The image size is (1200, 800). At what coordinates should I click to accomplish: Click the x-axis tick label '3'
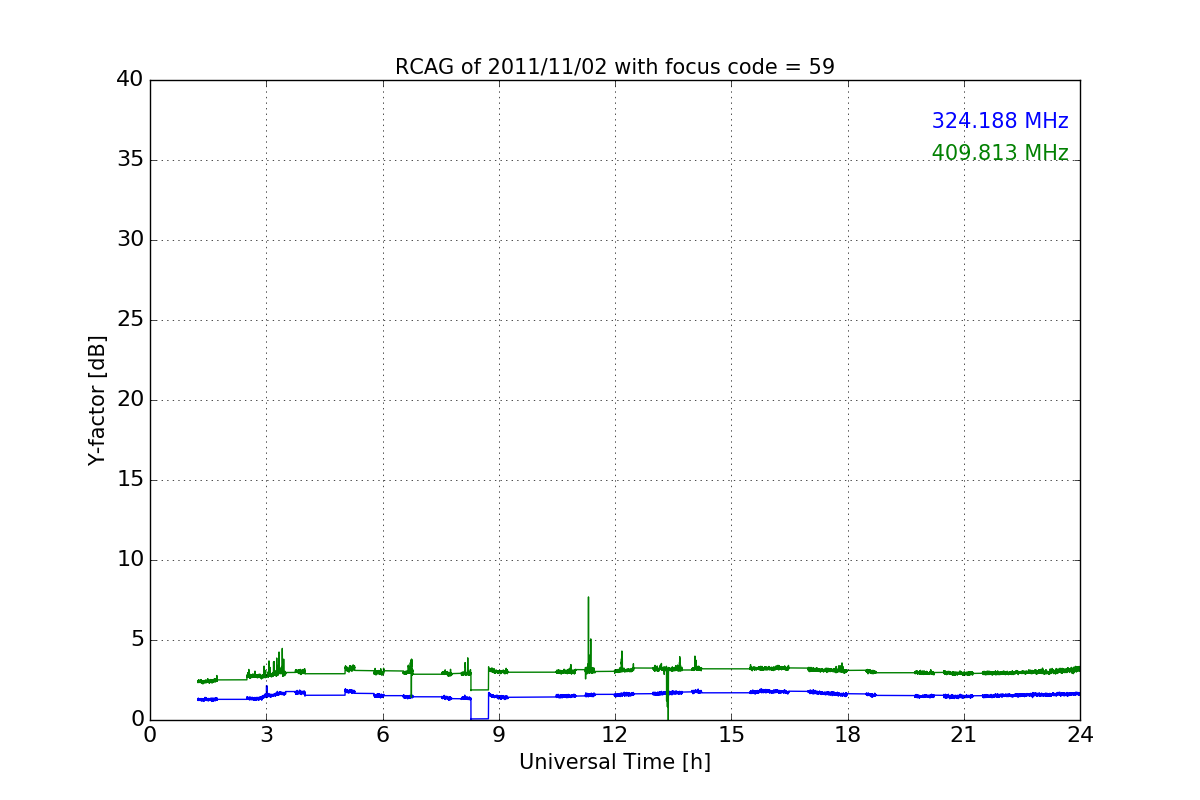click(x=266, y=735)
